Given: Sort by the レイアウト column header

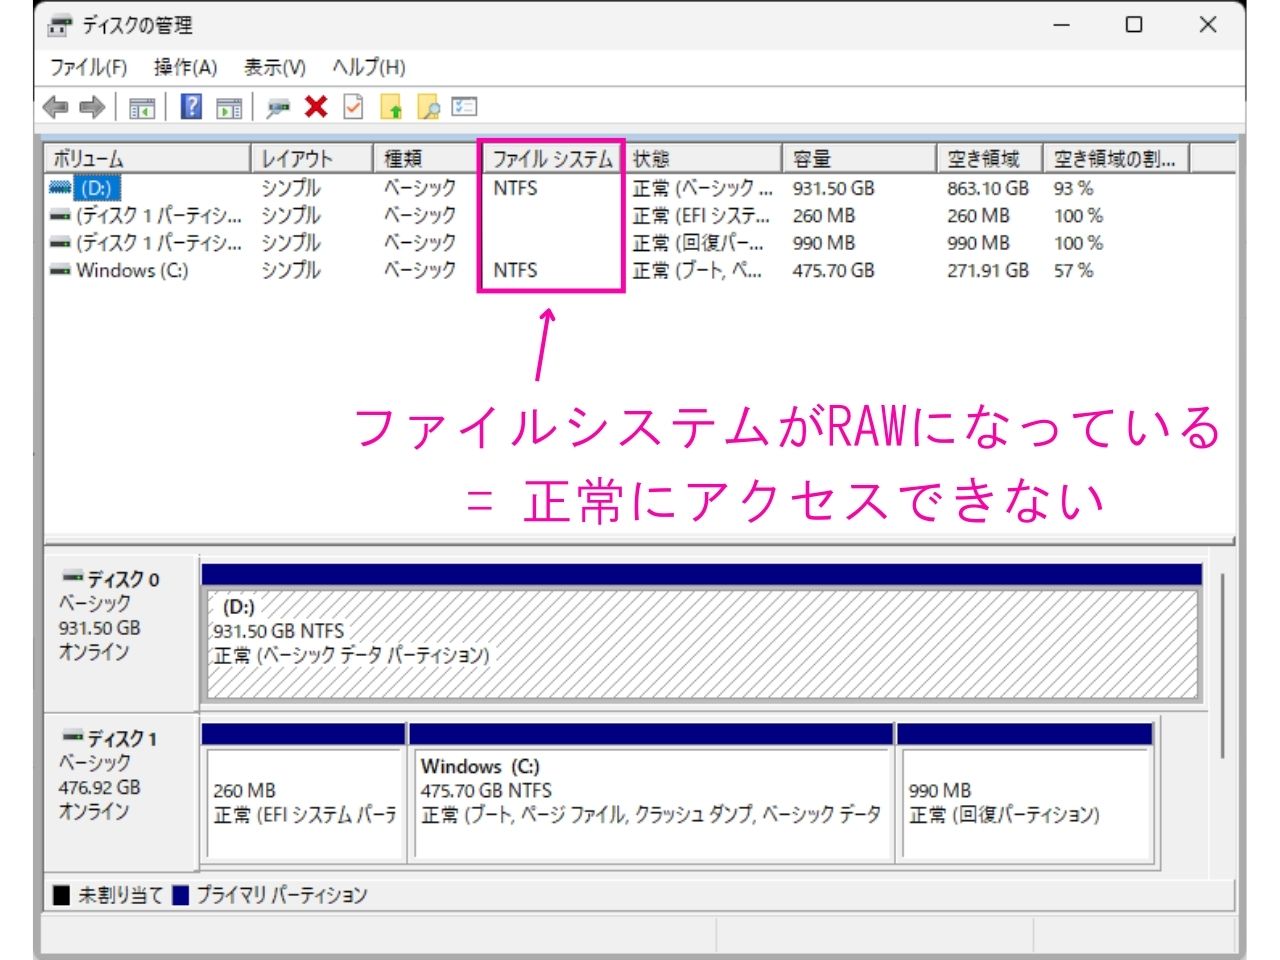Looking at the screenshot, I should (312, 158).
